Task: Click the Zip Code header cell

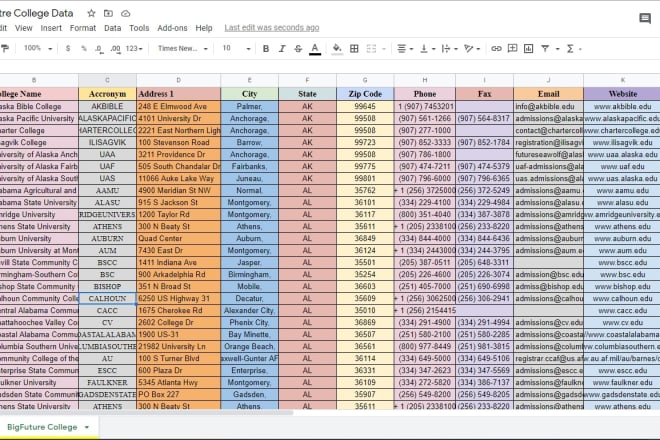Action: (365, 94)
